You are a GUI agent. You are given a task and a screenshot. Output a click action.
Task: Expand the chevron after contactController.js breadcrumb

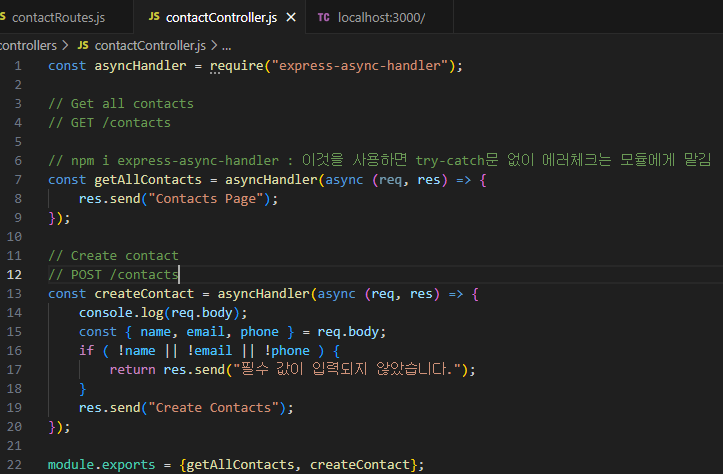214,46
